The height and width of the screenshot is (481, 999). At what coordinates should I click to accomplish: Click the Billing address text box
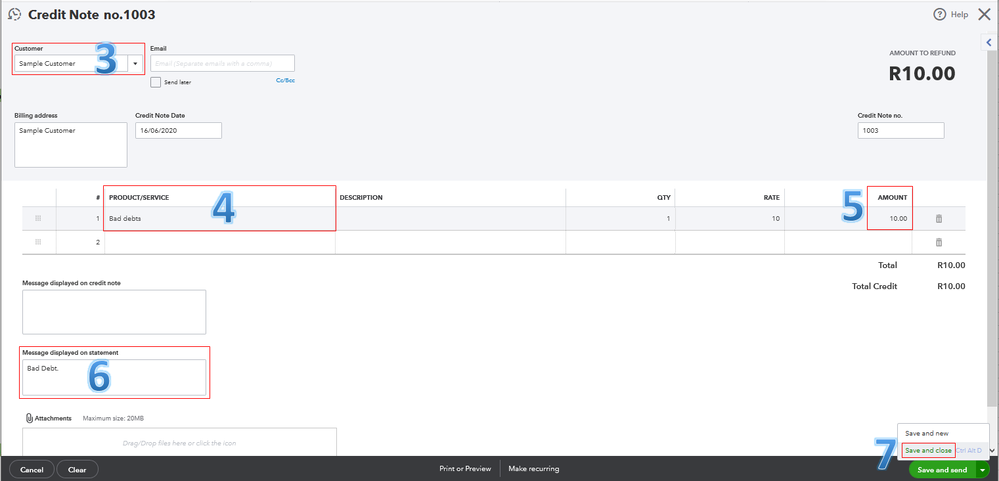pos(71,145)
